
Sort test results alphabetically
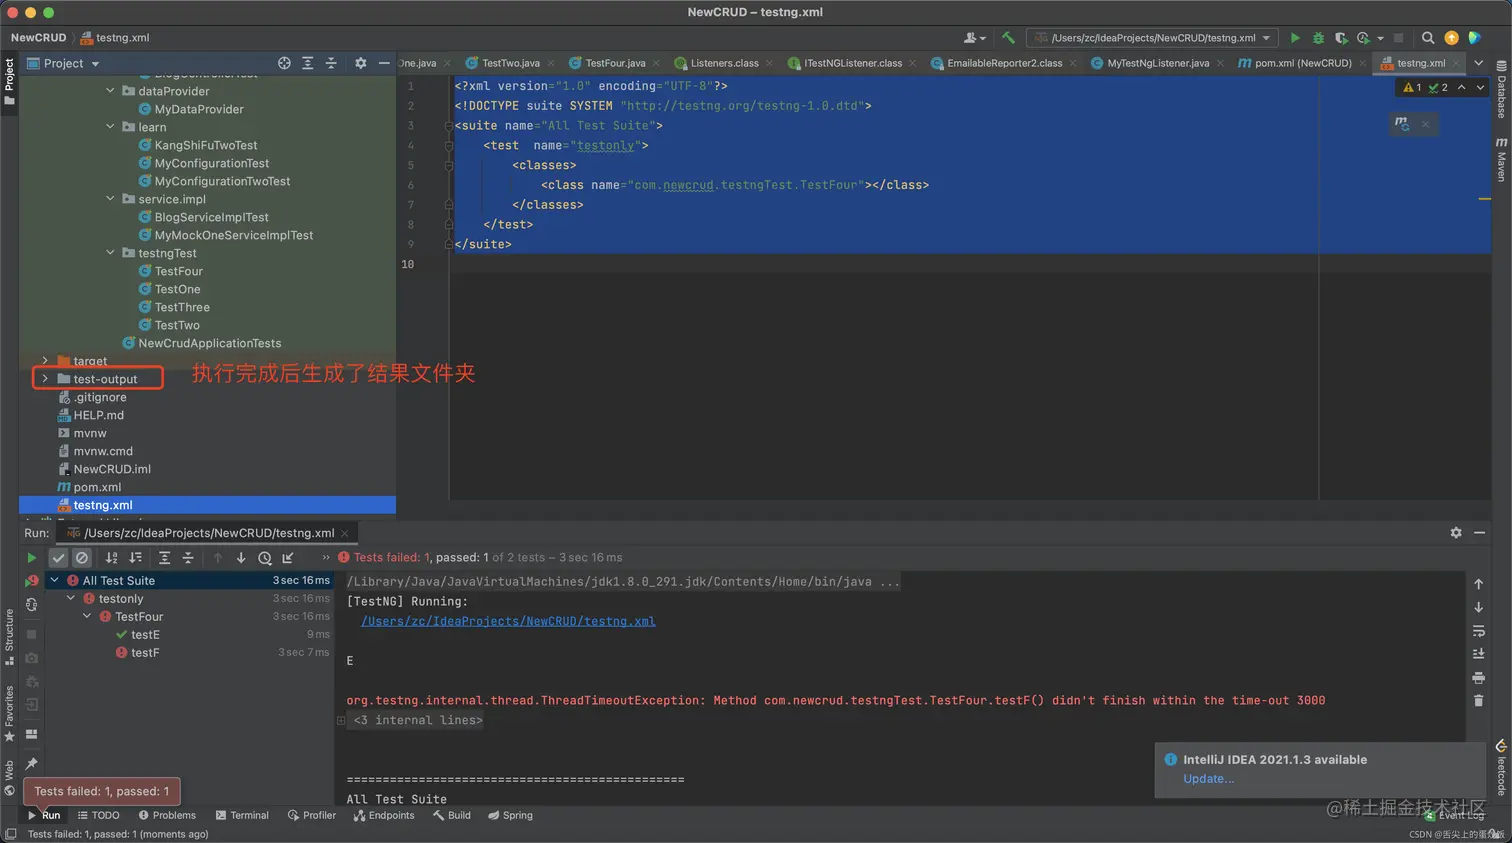click(112, 558)
